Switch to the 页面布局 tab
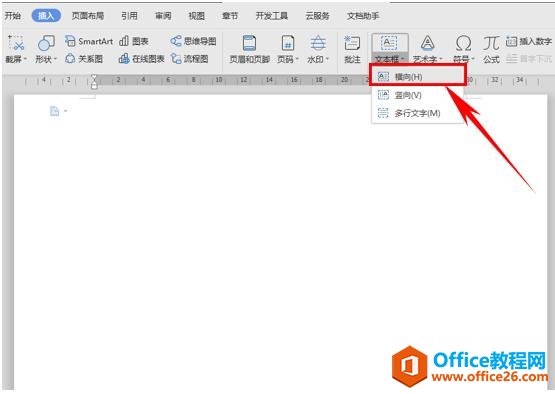The height and width of the screenshot is (394, 555). click(x=88, y=16)
